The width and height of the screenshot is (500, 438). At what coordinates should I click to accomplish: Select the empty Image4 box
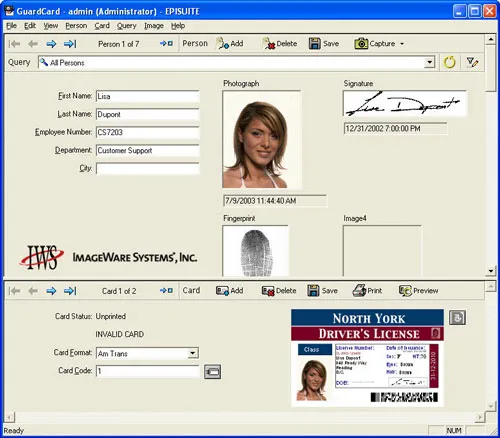[x=382, y=251]
